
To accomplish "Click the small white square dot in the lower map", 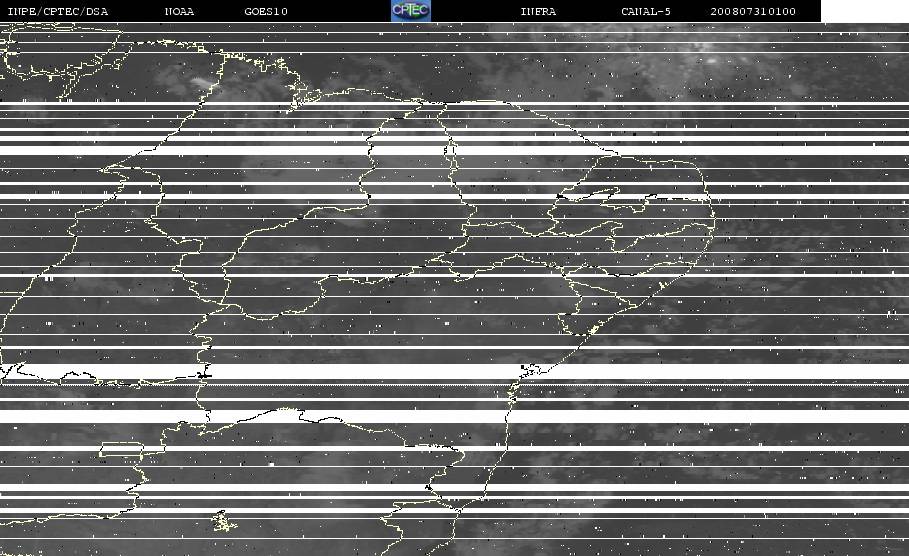I will pyautogui.click(x=271, y=464).
